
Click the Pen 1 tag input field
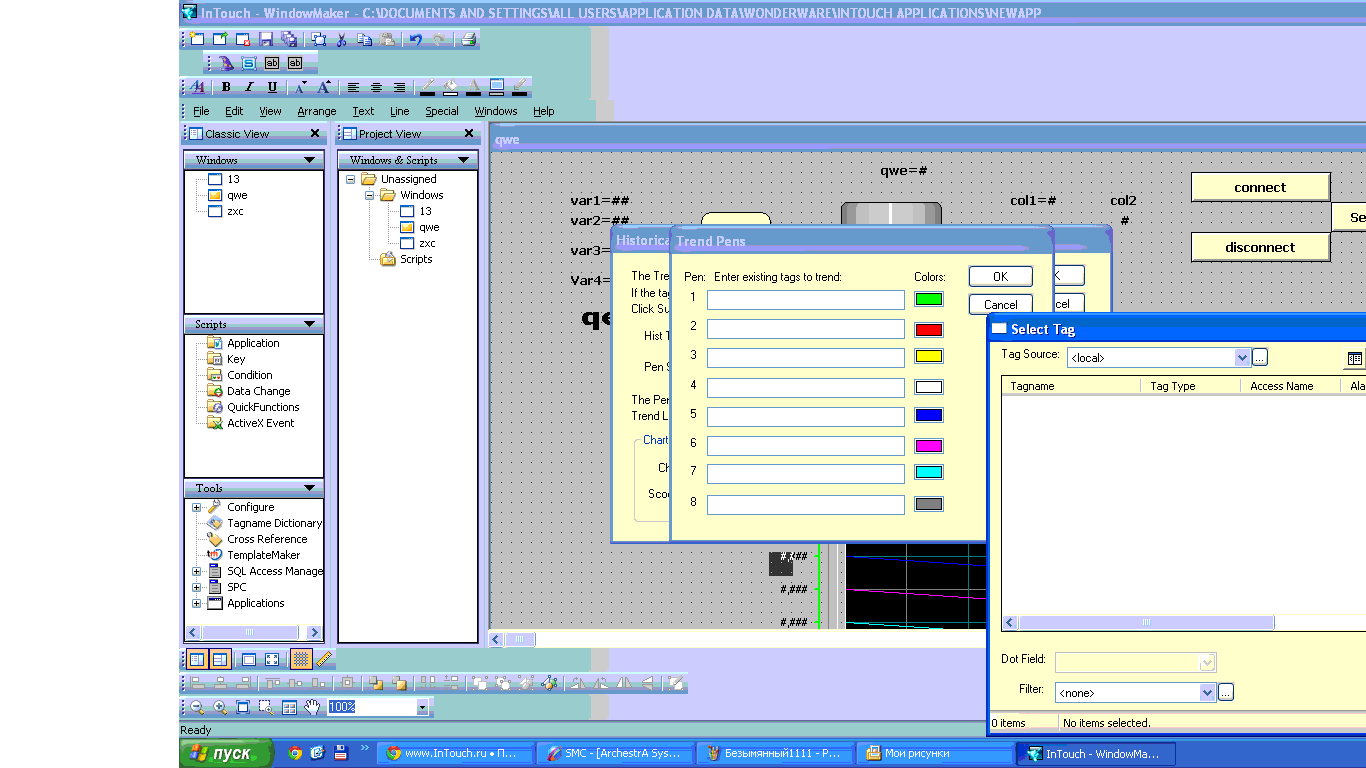805,300
